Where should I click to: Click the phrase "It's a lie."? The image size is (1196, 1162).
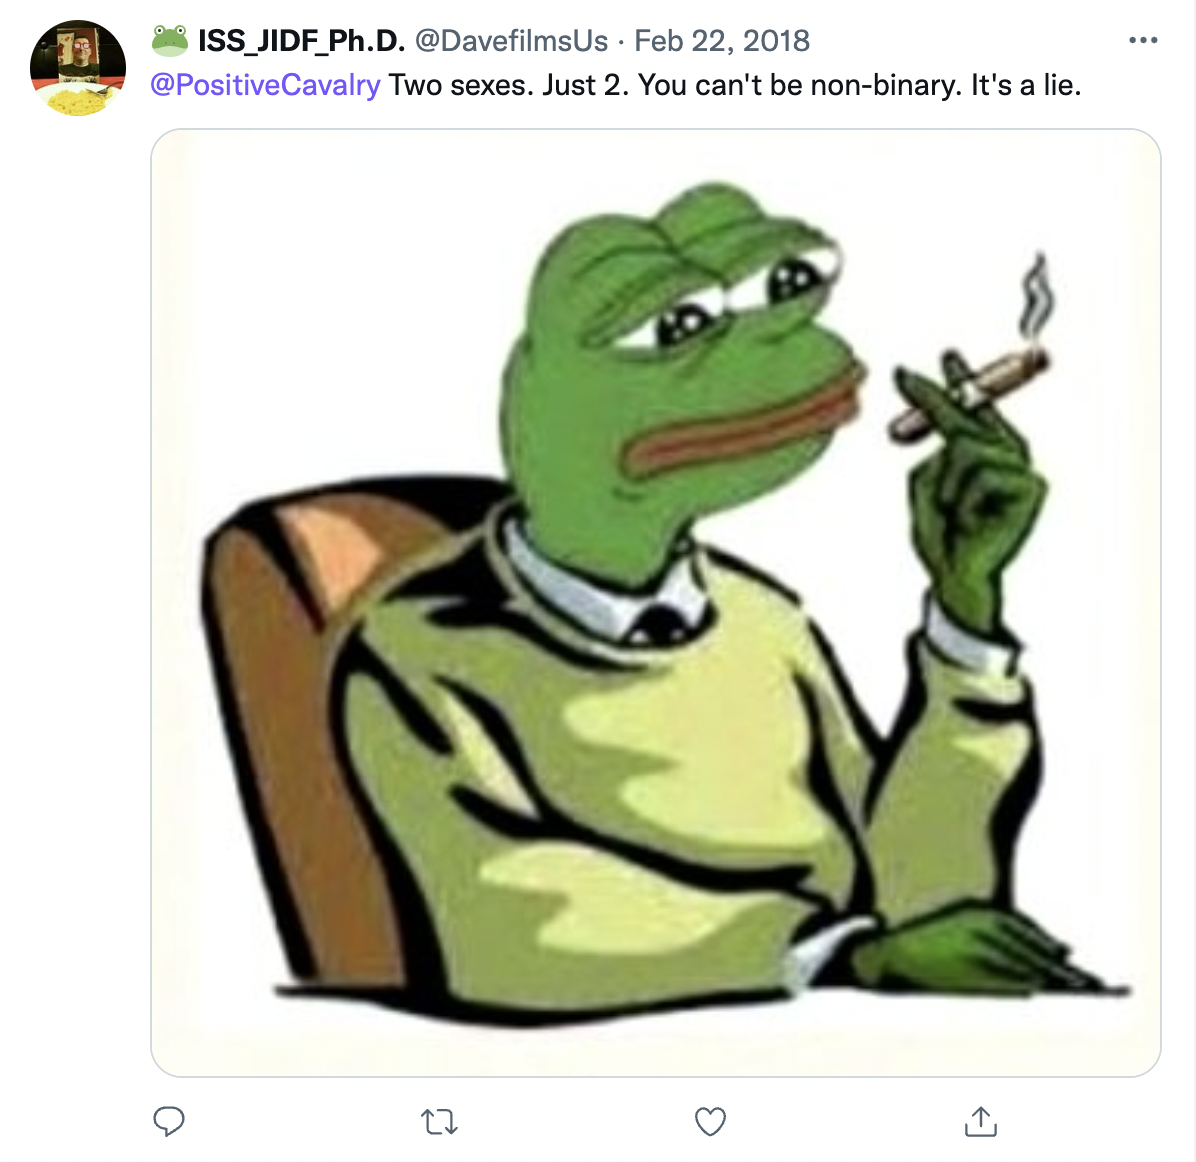coord(1026,85)
